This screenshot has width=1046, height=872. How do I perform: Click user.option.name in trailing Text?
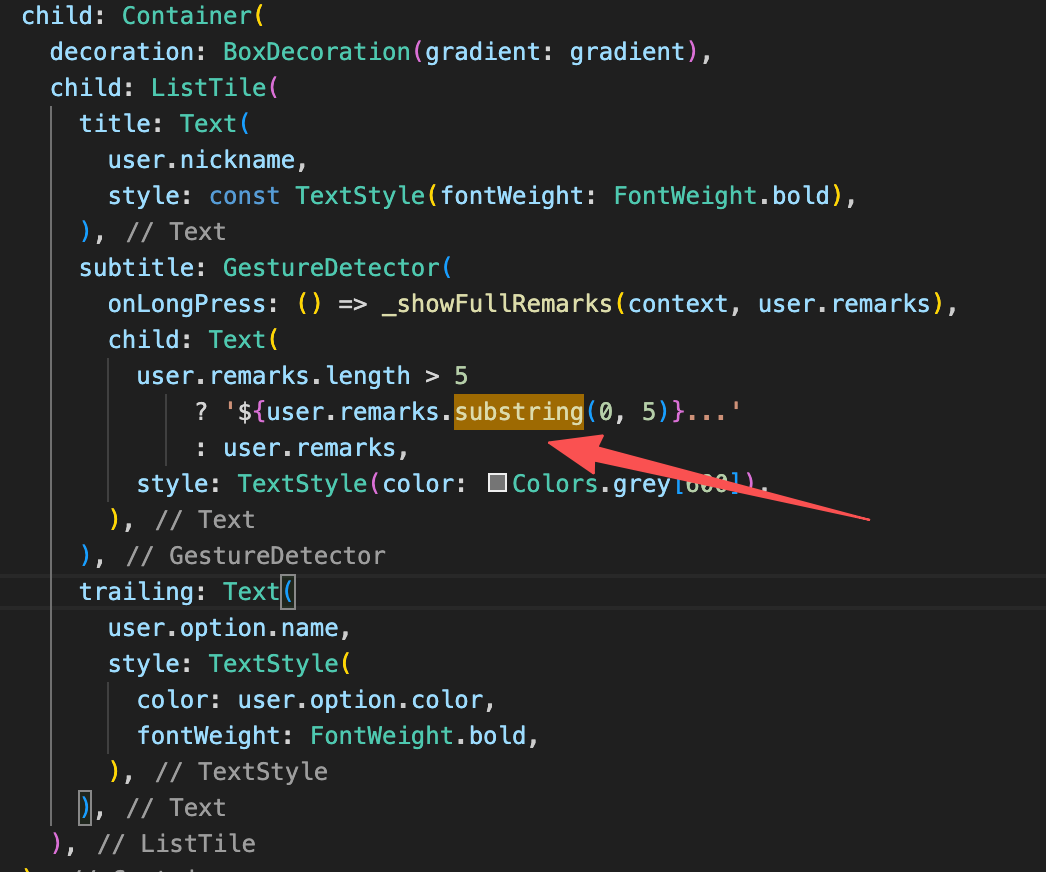coord(223,628)
